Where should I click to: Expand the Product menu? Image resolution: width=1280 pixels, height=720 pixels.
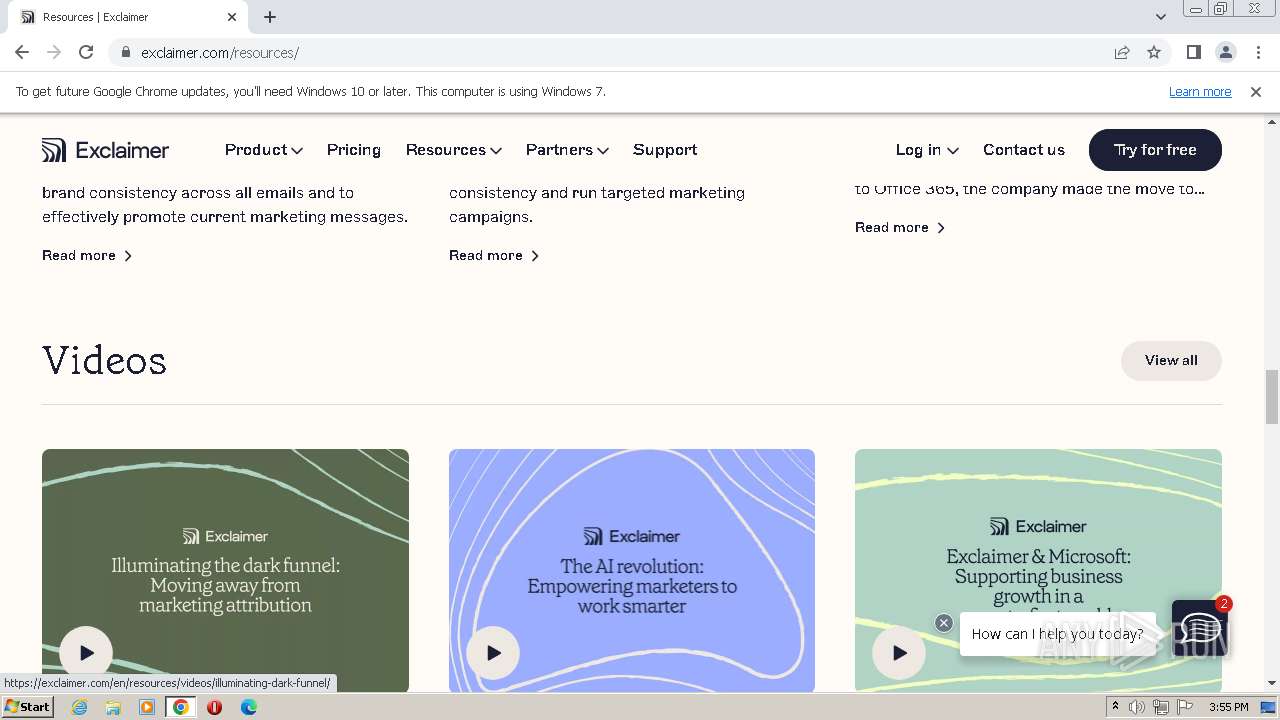[x=263, y=150]
